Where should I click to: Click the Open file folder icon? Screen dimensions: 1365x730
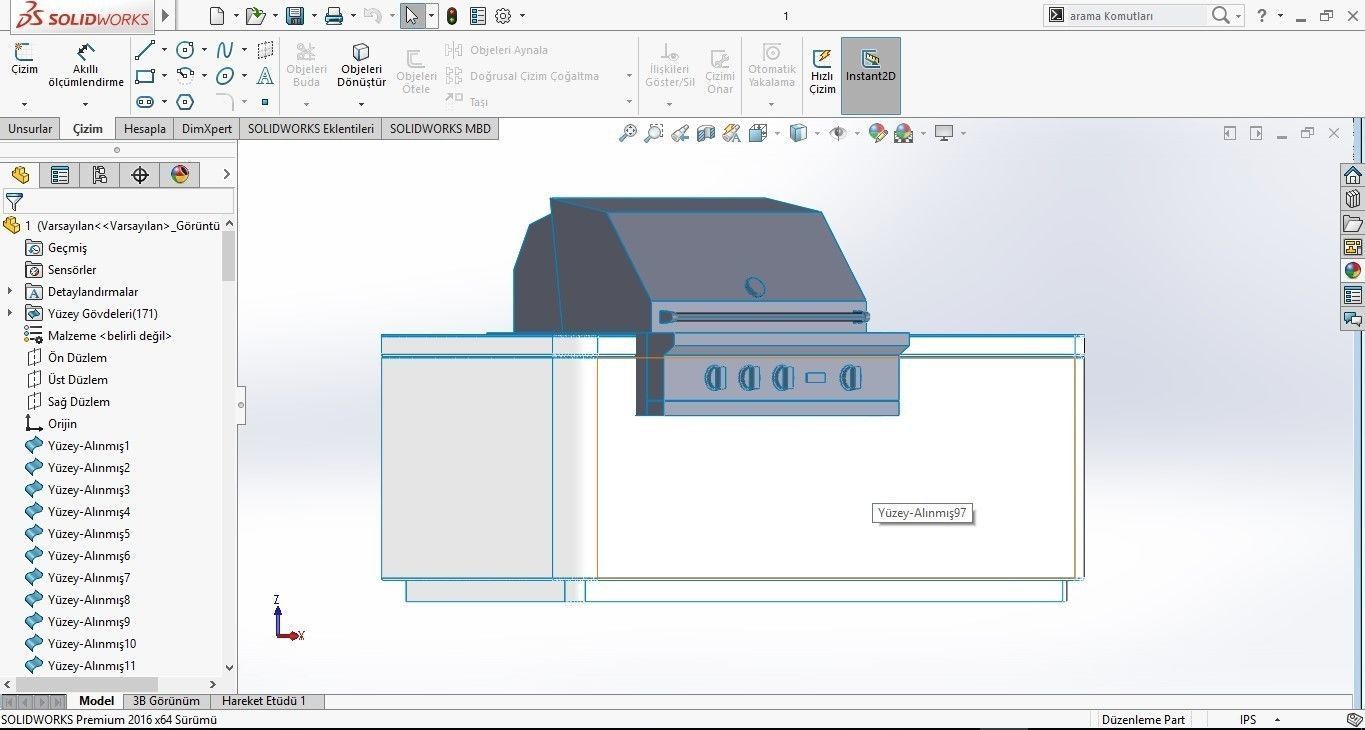[255, 16]
